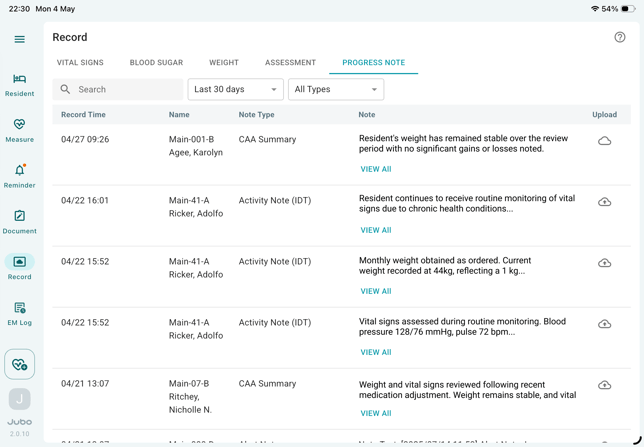This screenshot has width=644, height=447.
Task: Click the Main-001-B room label
Action: click(191, 139)
